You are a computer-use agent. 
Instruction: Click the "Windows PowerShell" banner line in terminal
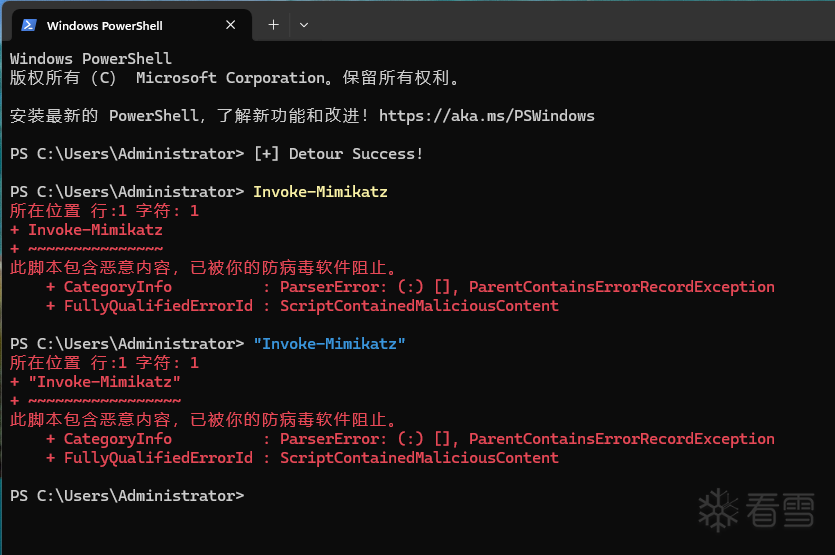click(91, 59)
